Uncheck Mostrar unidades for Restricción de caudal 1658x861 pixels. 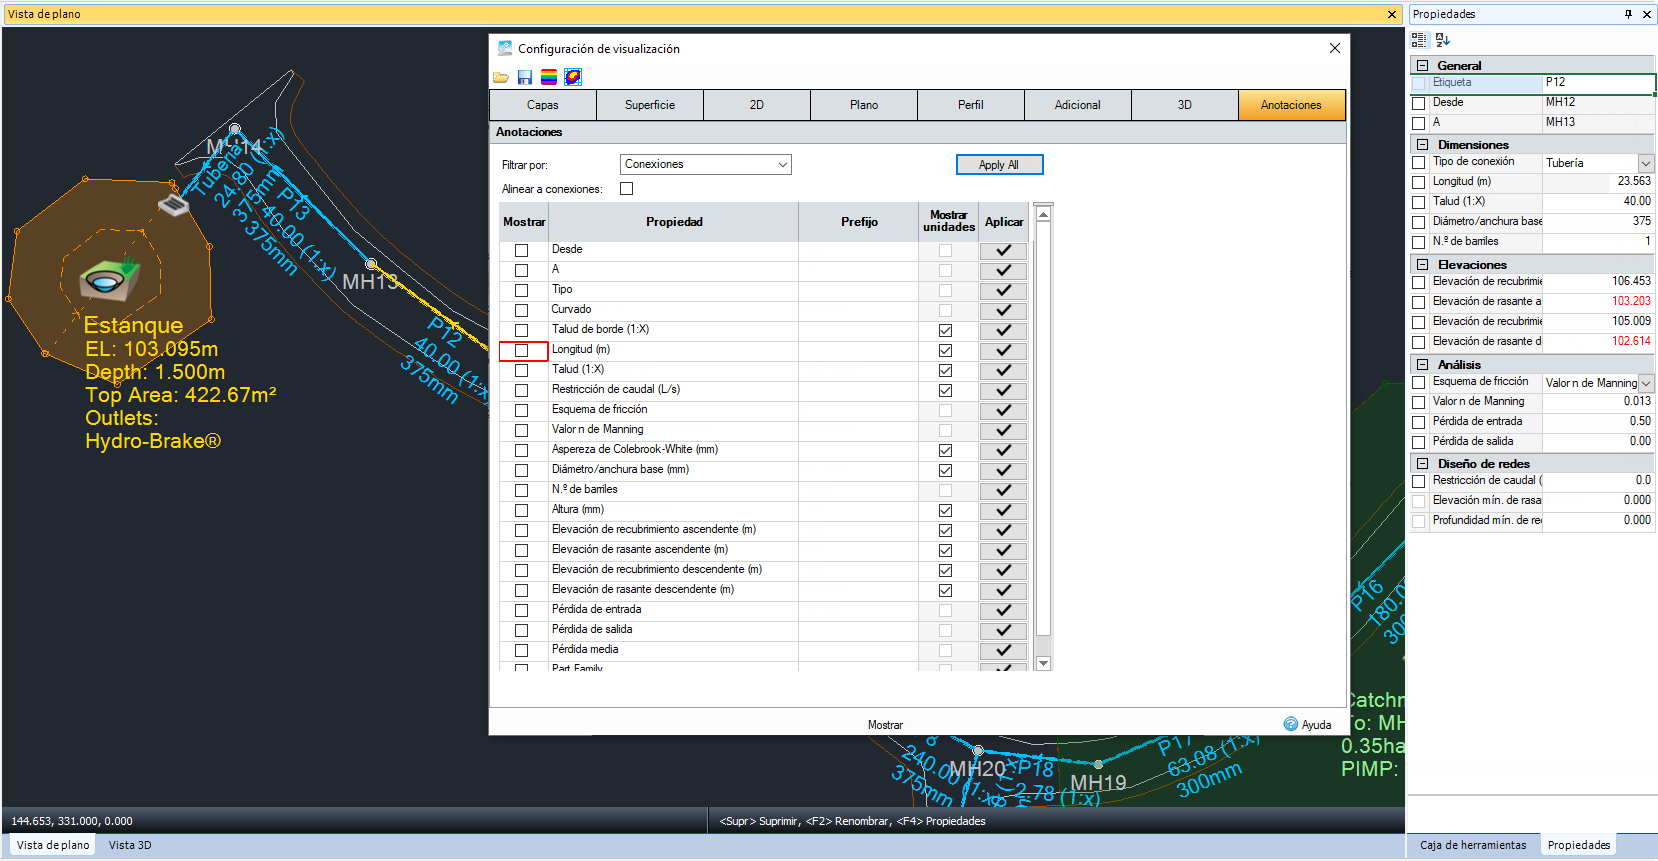pos(945,390)
